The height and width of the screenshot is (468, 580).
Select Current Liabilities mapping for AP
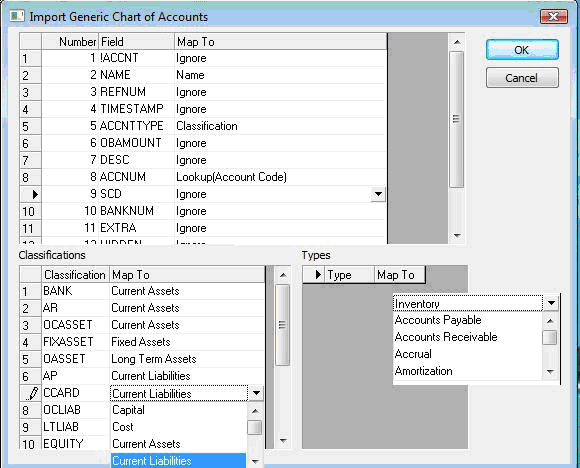[x=187, y=376]
